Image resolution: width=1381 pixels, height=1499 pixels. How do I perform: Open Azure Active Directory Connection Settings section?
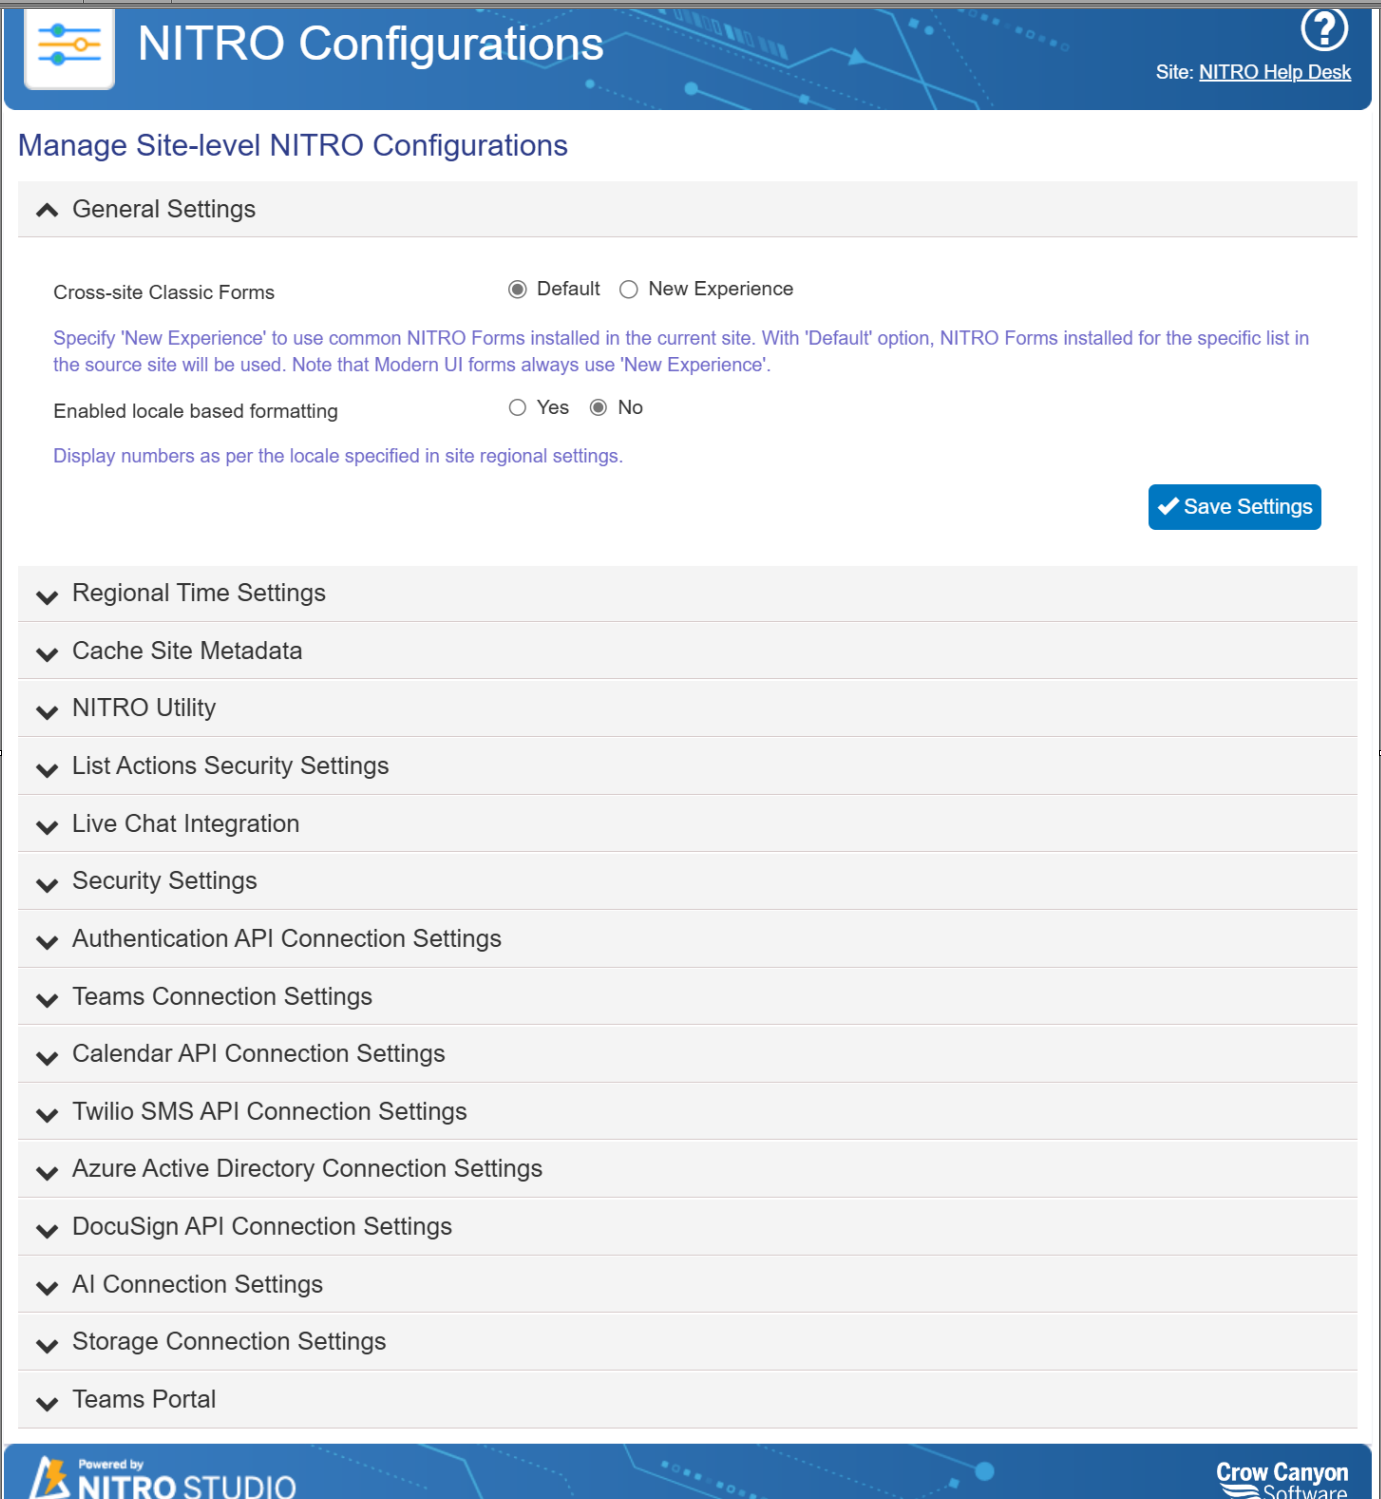click(x=687, y=1169)
